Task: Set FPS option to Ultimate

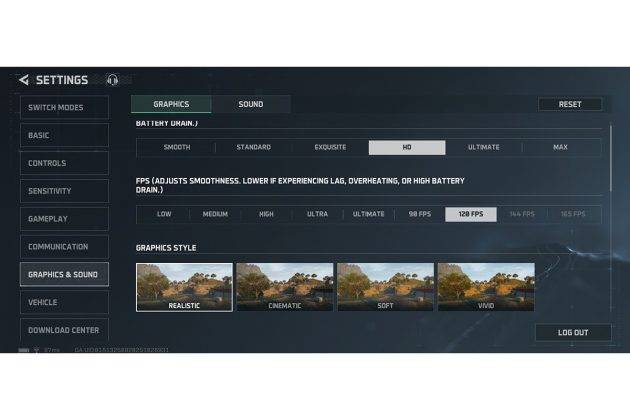Action: (x=368, y=214)
